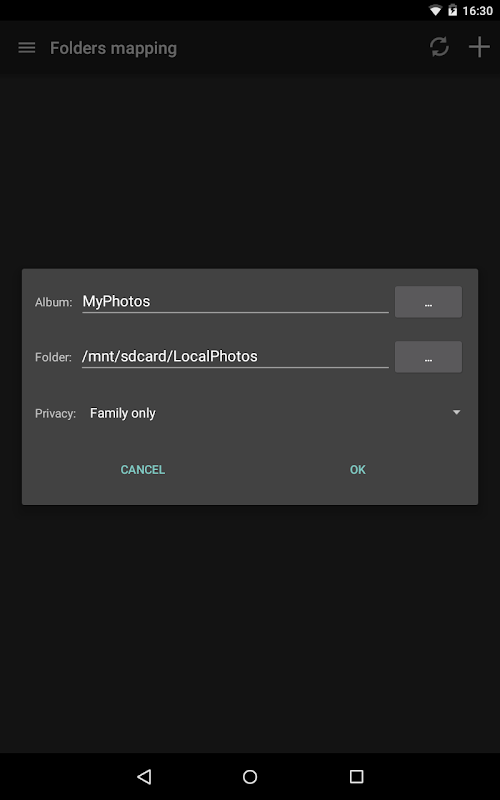The width and height of the screenshot is (500, 800).
Task: Edit the /mnt/sdcard/LocalPhotos folder path field
Action: (x=235, y=356)
